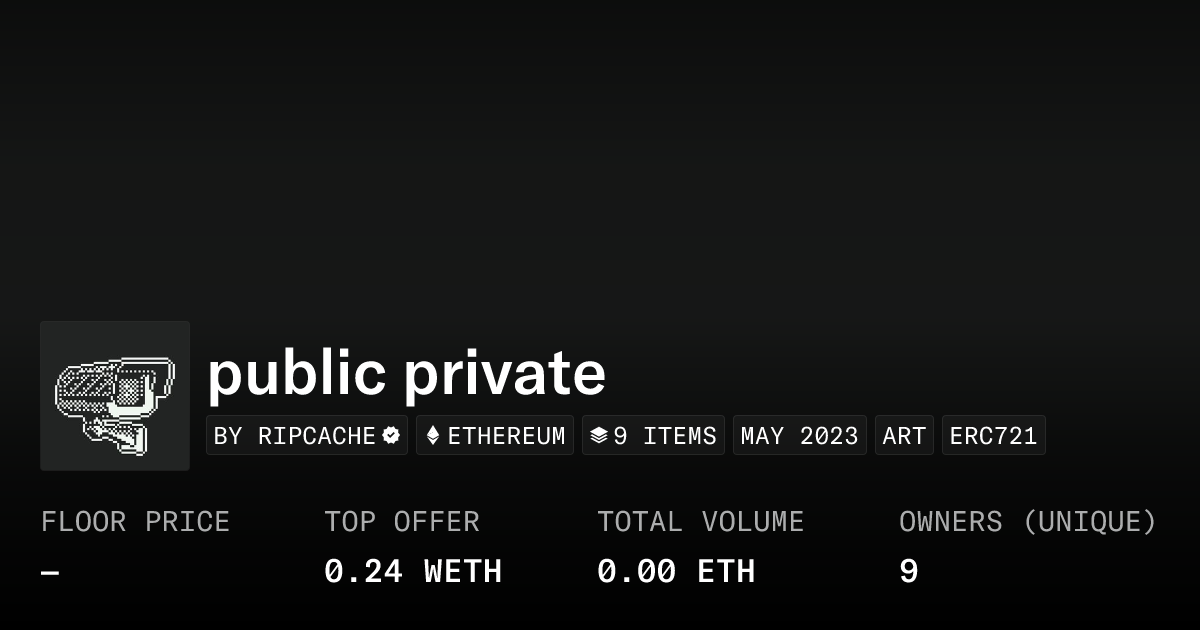Click the TOTAL VOLUME stat label
This screenshot has width=1200, height=630.
point(700,521)
